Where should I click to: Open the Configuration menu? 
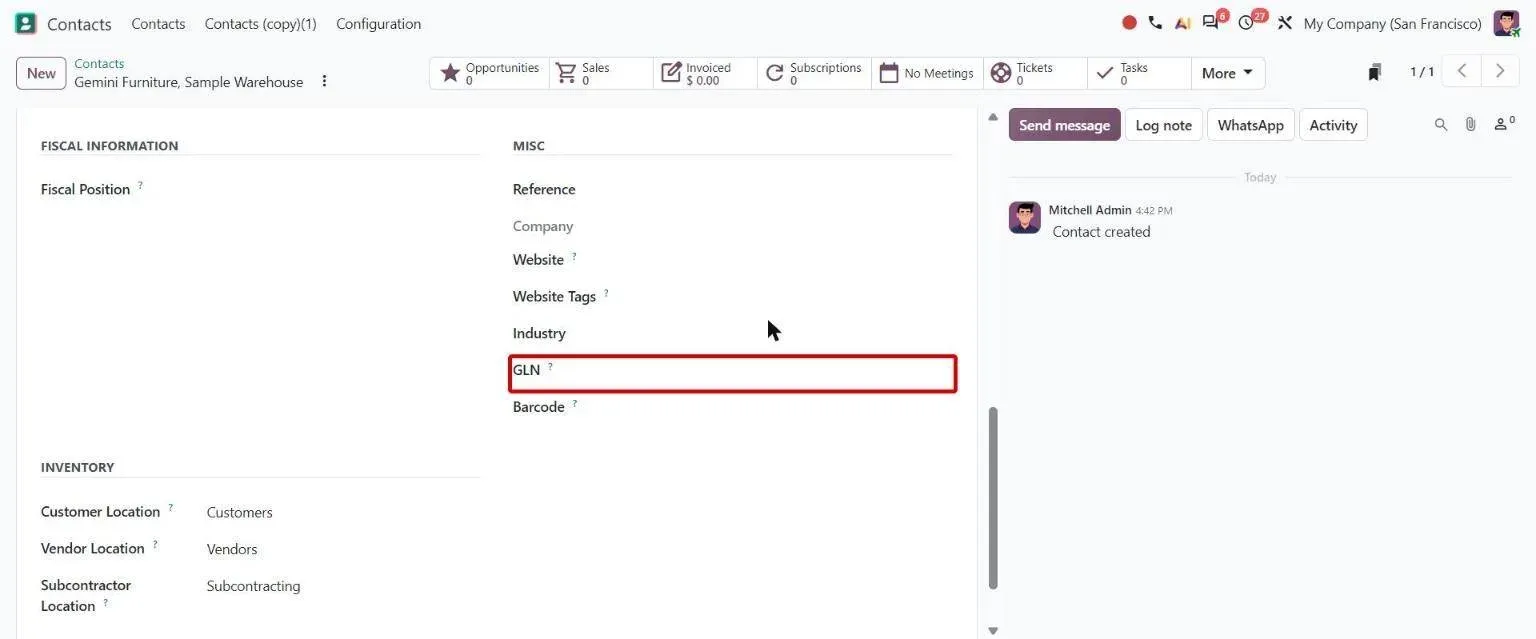(378, 23)
